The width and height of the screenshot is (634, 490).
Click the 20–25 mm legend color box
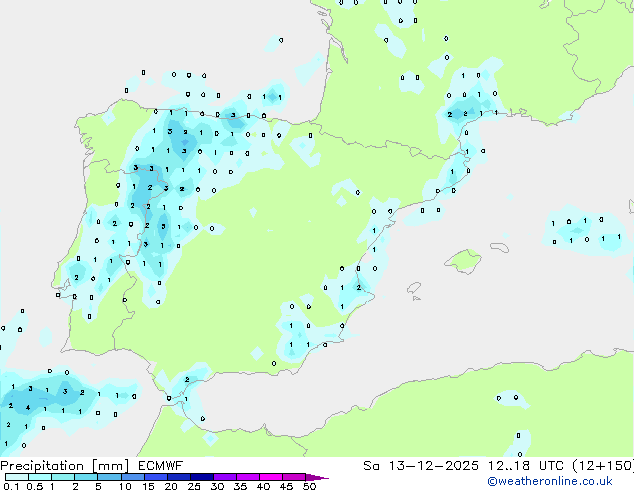pos(178,477)
